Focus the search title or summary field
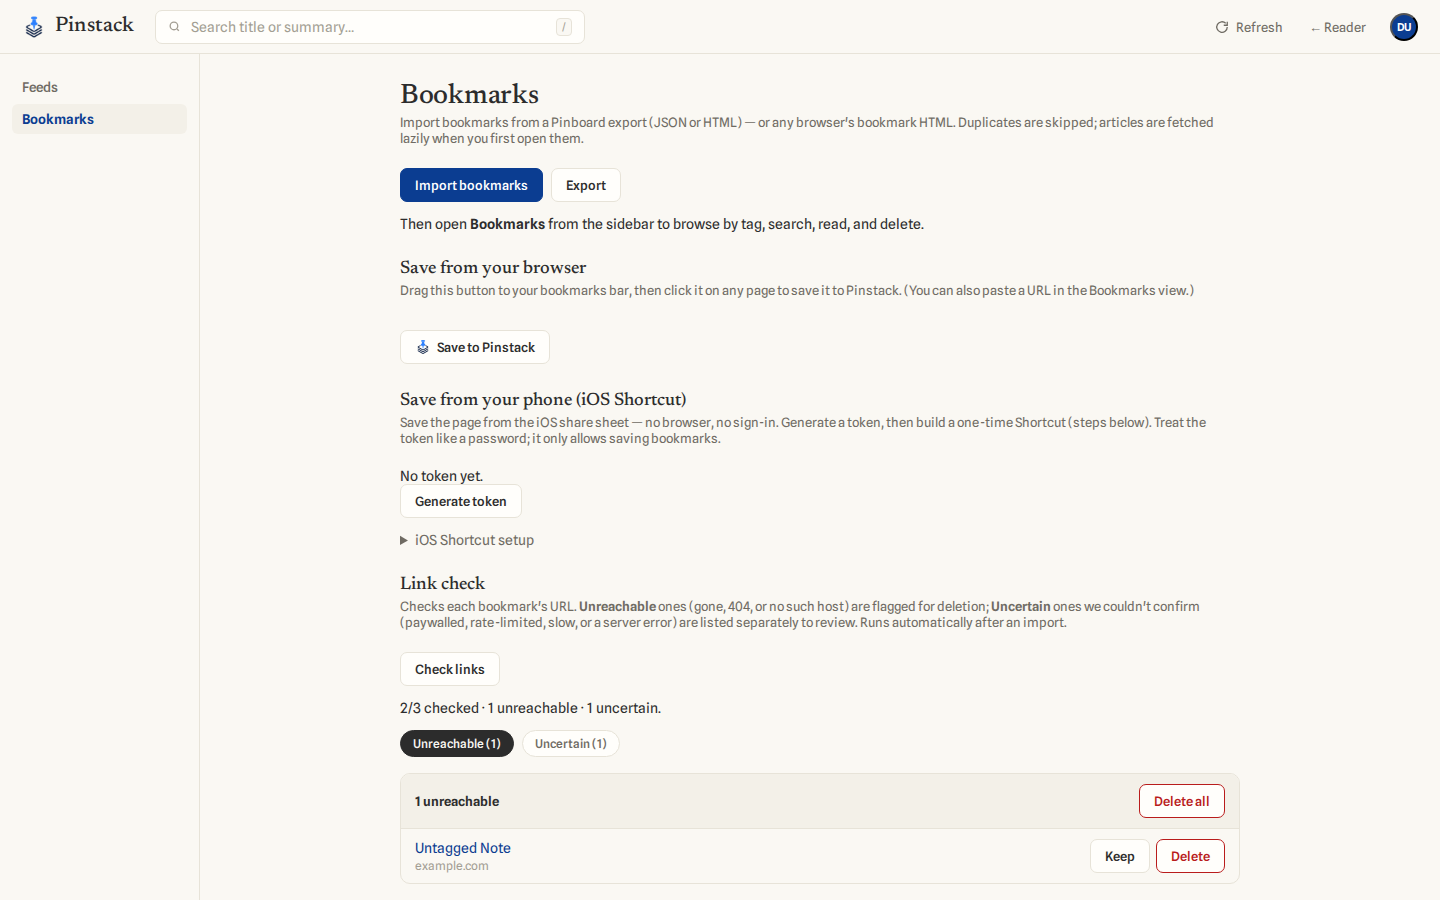The height and width of the screenshot is (900, 1440). click(x=370, y=27)
